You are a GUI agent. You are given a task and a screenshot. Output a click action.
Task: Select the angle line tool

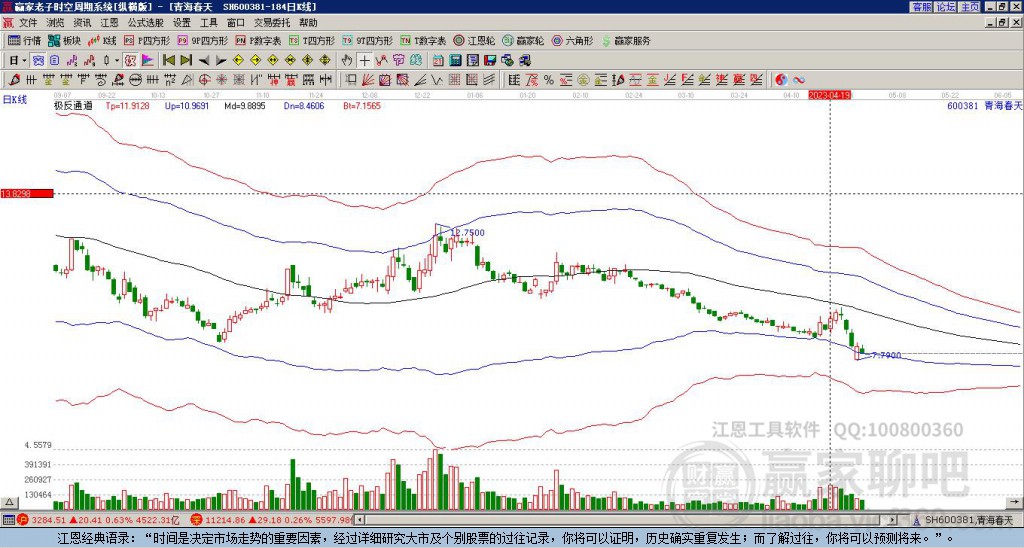tap(420, 80)
